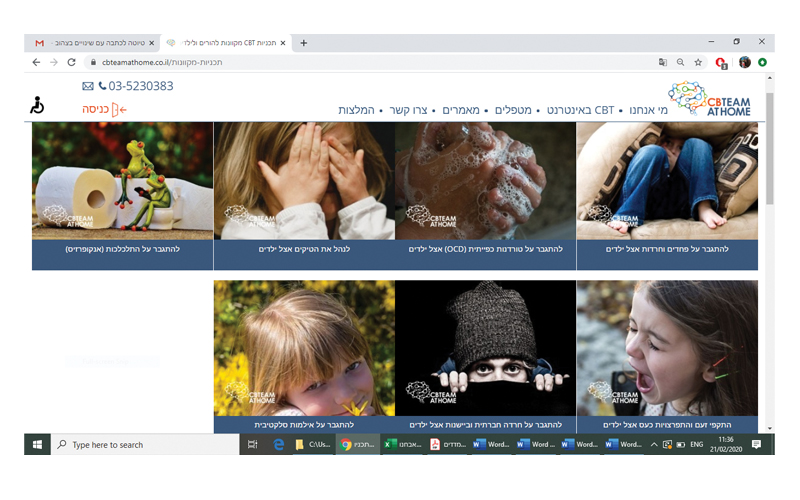This screenshot has height=500, width=800.
Task: Select the CBT programs browser tab
Action: pyautogui.click(x=227, y=43)
